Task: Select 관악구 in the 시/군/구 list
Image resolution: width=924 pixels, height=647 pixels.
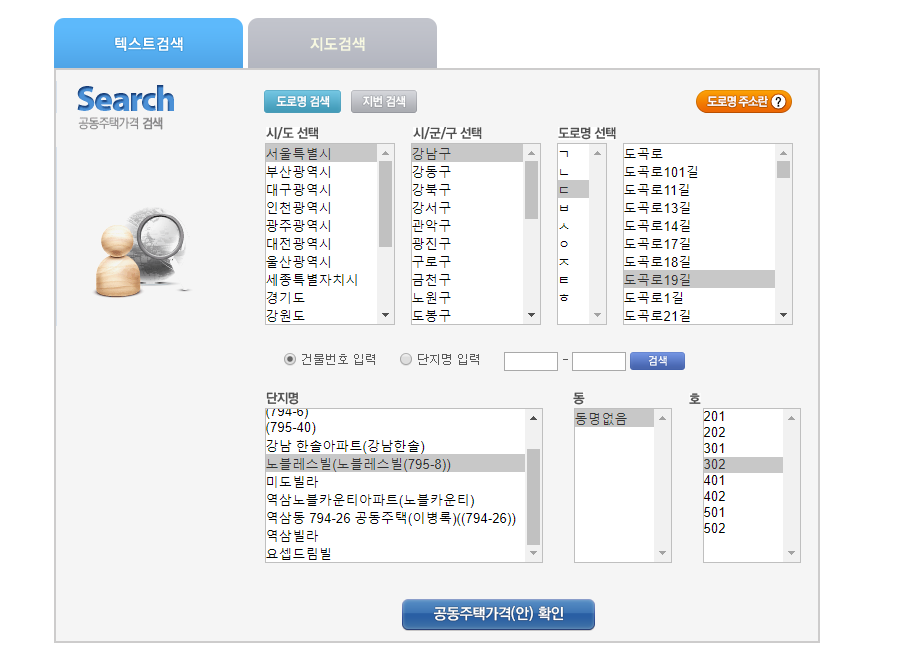Action: click(467, 225)
